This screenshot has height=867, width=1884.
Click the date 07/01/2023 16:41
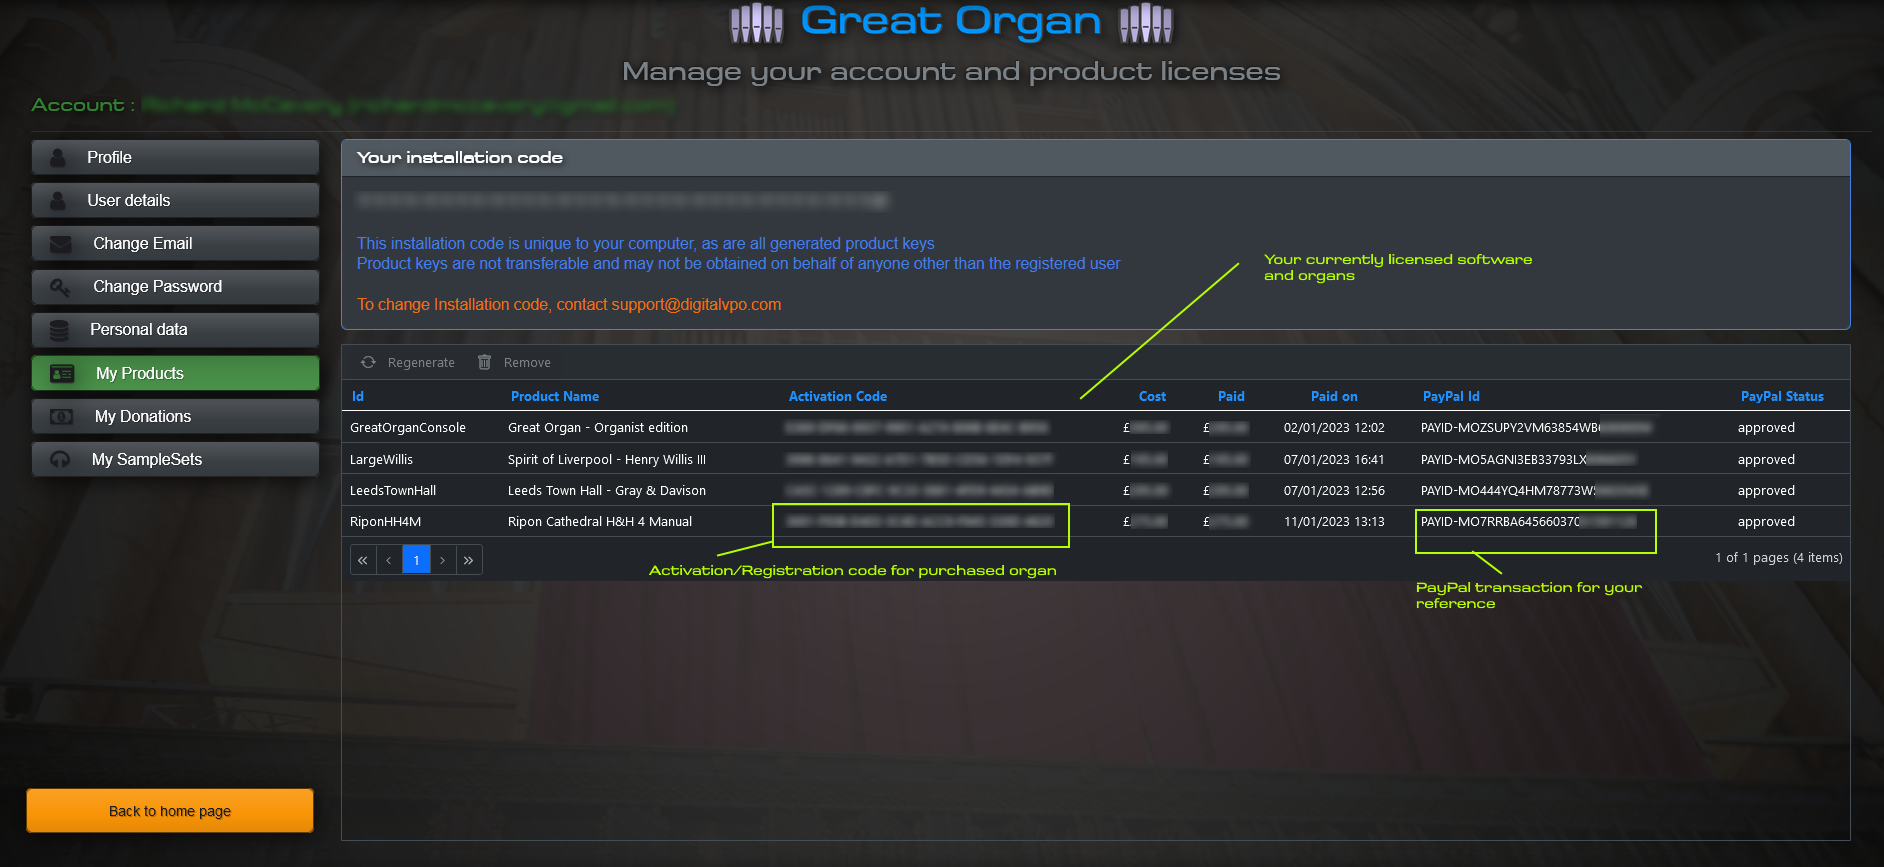click(1334, 459)
